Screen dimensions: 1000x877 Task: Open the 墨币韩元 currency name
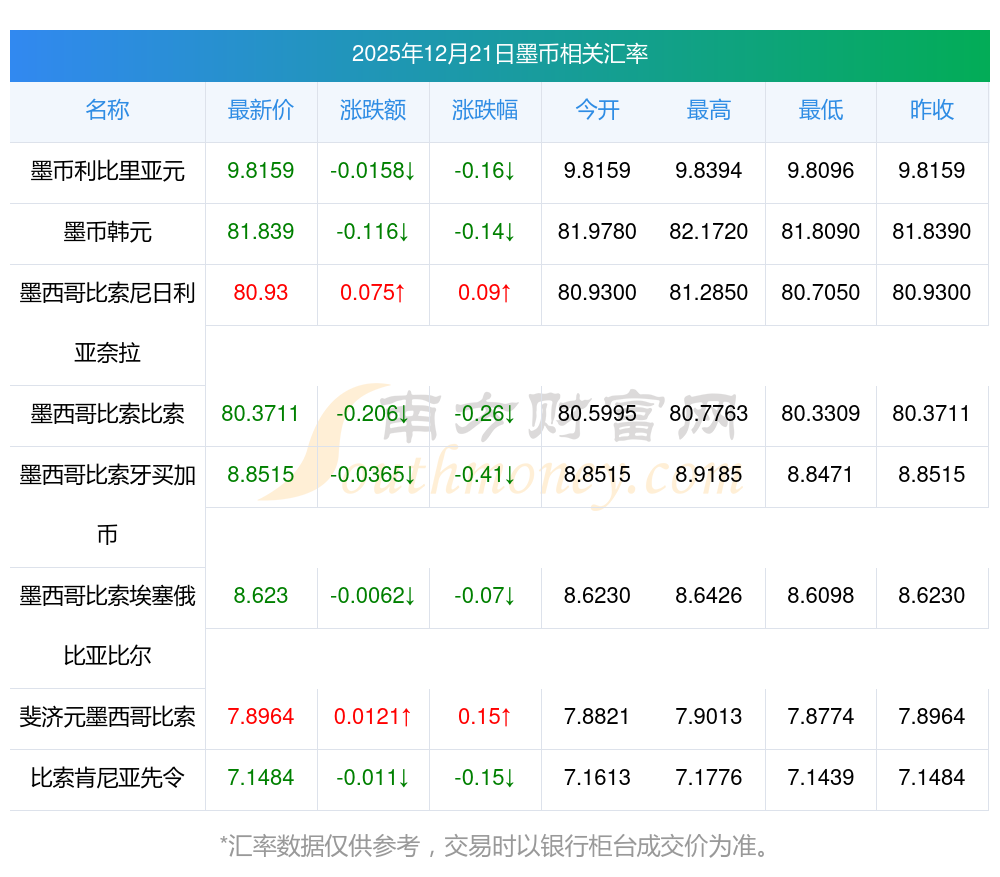pyautogui.click(x=107, y=232)
